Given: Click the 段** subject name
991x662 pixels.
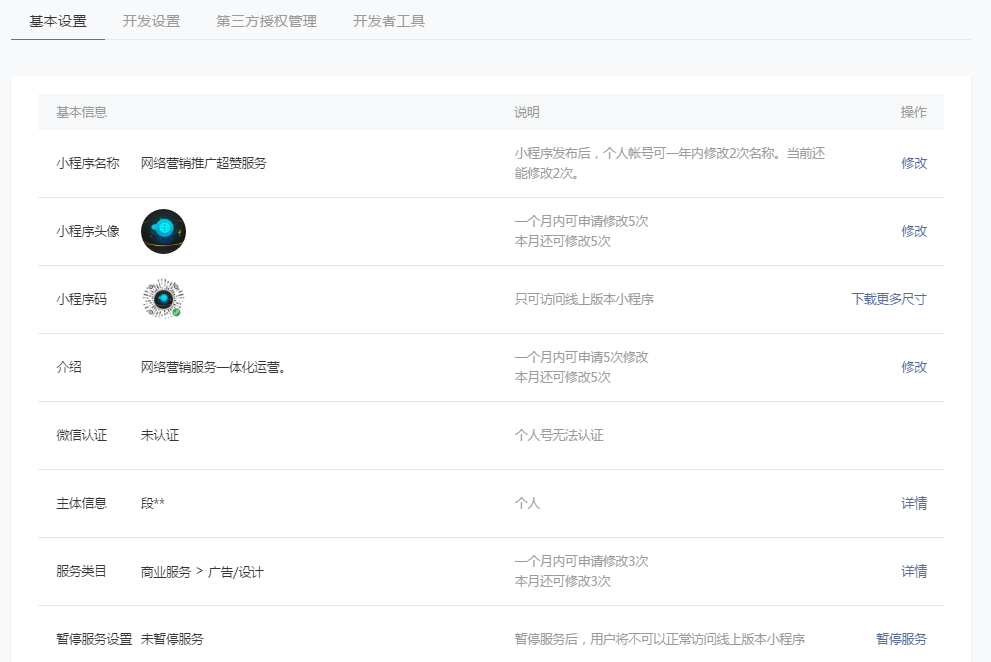Looking at the screenshot, I should (x=152, y=503).
